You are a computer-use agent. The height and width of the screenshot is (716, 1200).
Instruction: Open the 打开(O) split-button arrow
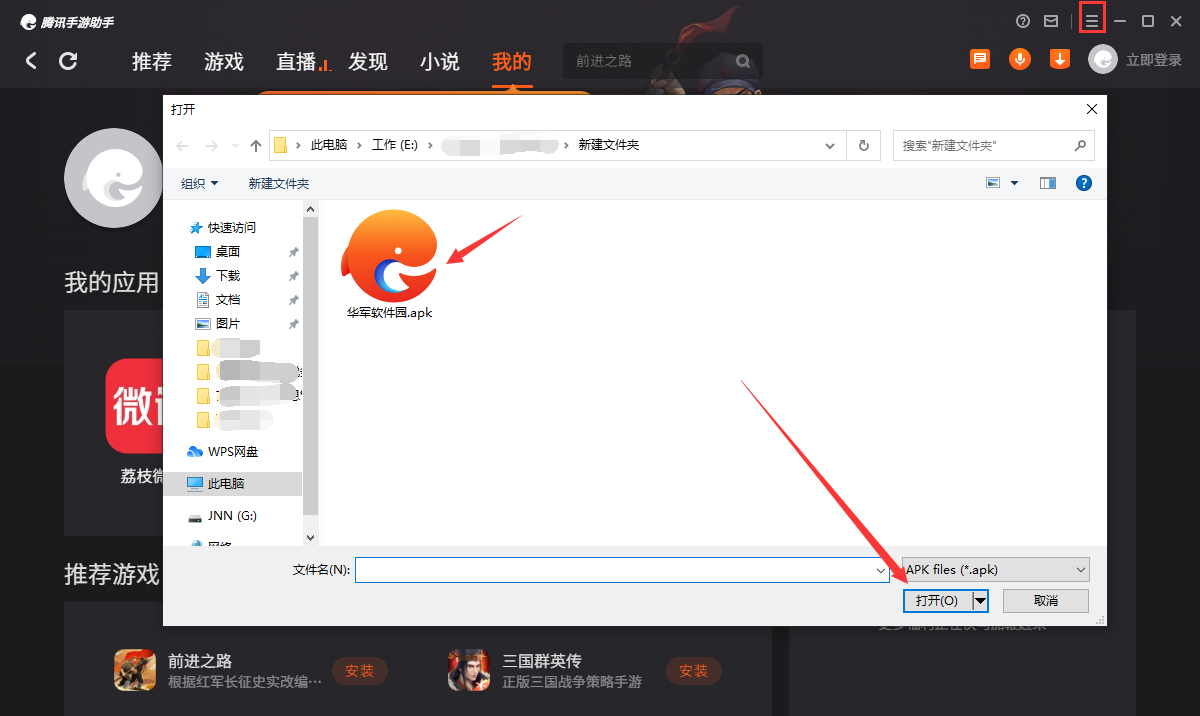click(978, 600)
